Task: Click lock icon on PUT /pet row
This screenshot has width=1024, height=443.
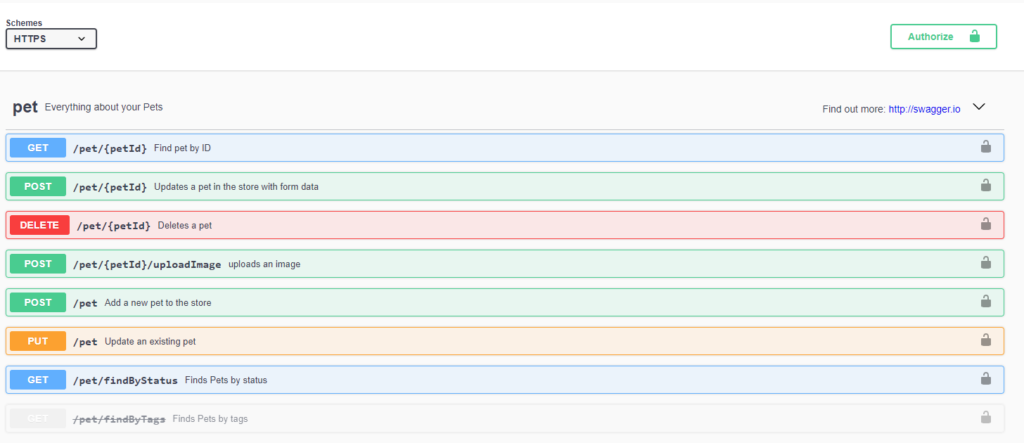Action: click(985, 340)
